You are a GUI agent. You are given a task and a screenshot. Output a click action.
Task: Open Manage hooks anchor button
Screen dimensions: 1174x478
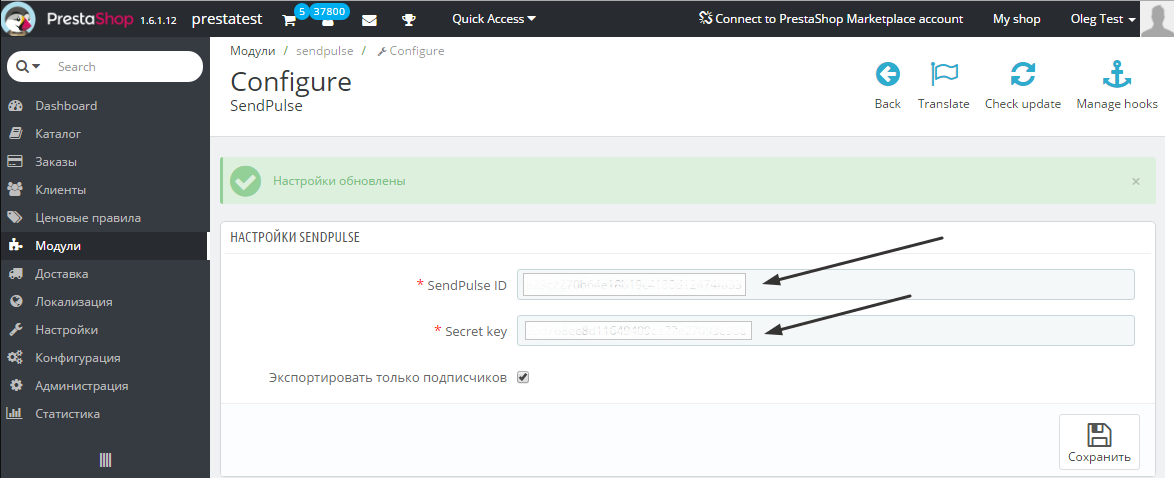coord(1117,86)
